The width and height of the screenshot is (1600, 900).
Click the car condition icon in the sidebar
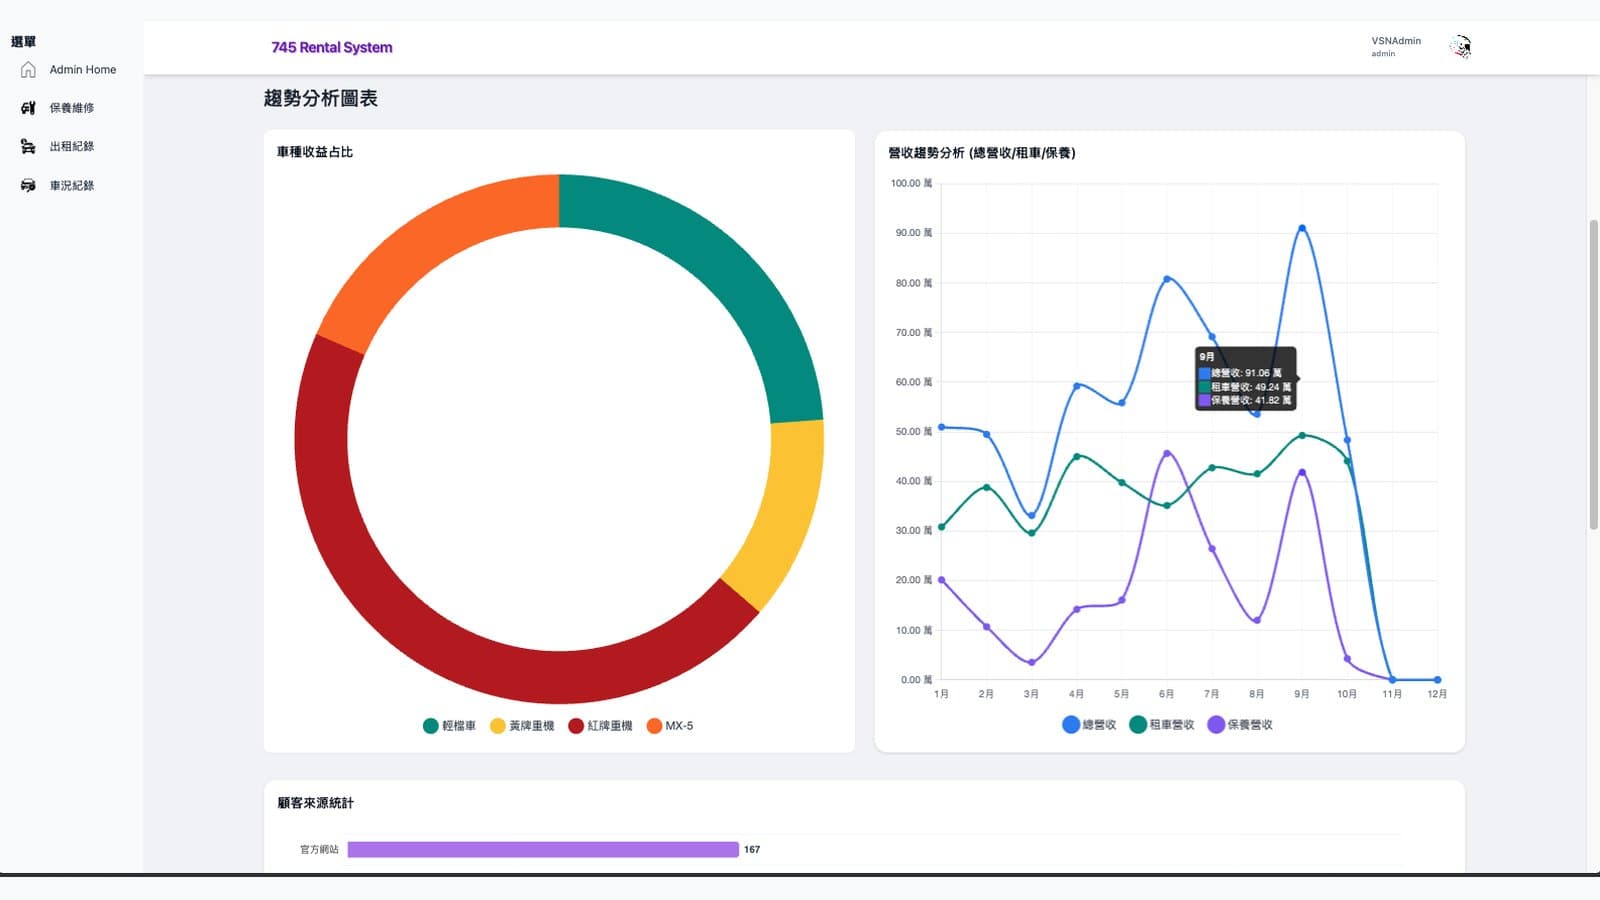(x=28, y=185)
